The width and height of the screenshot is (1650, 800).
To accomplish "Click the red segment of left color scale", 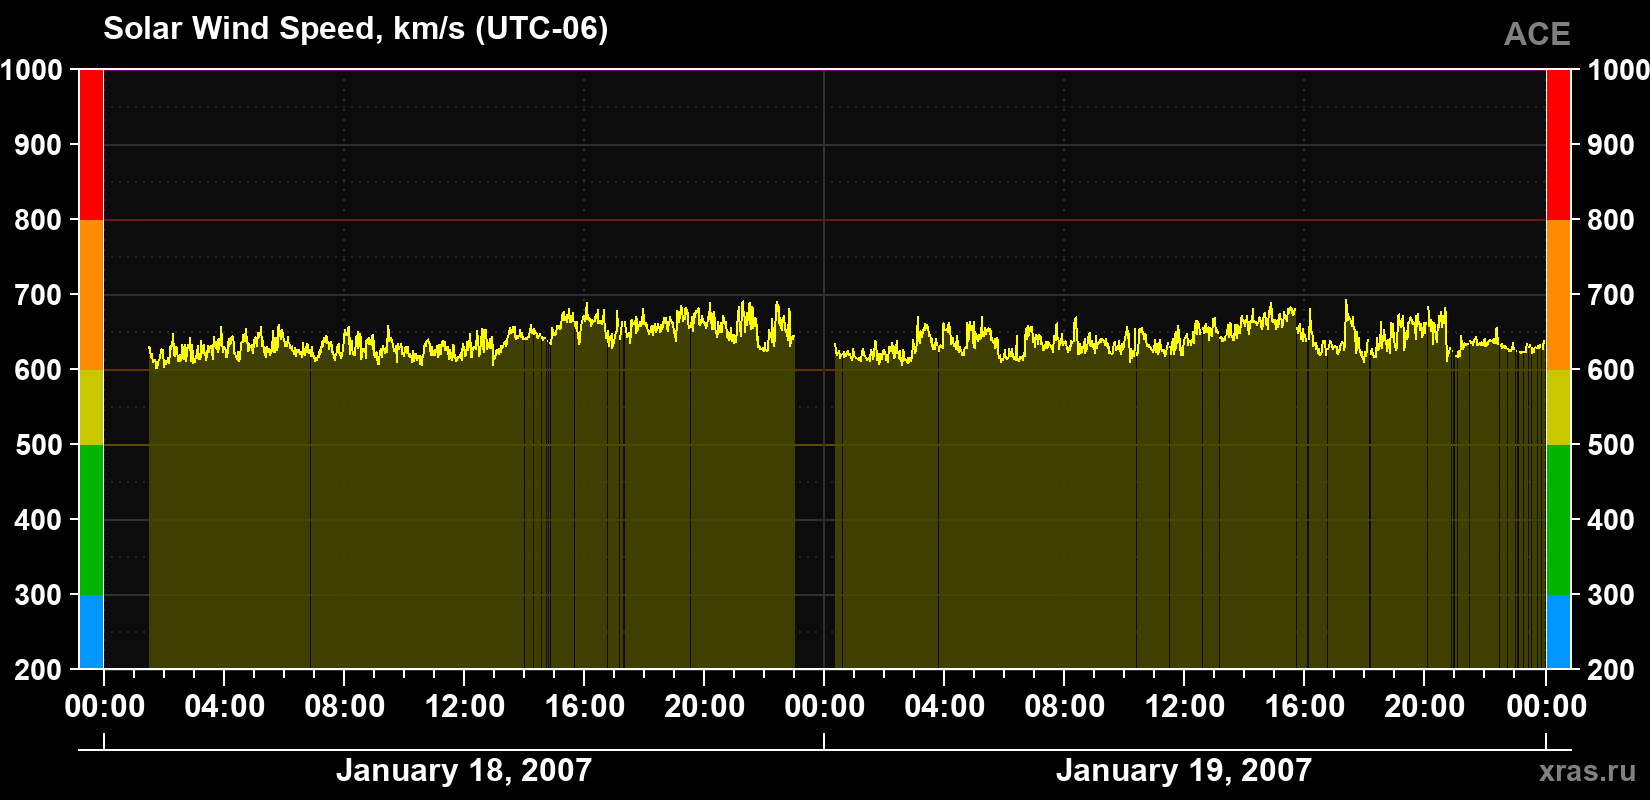I will (91, 145).
